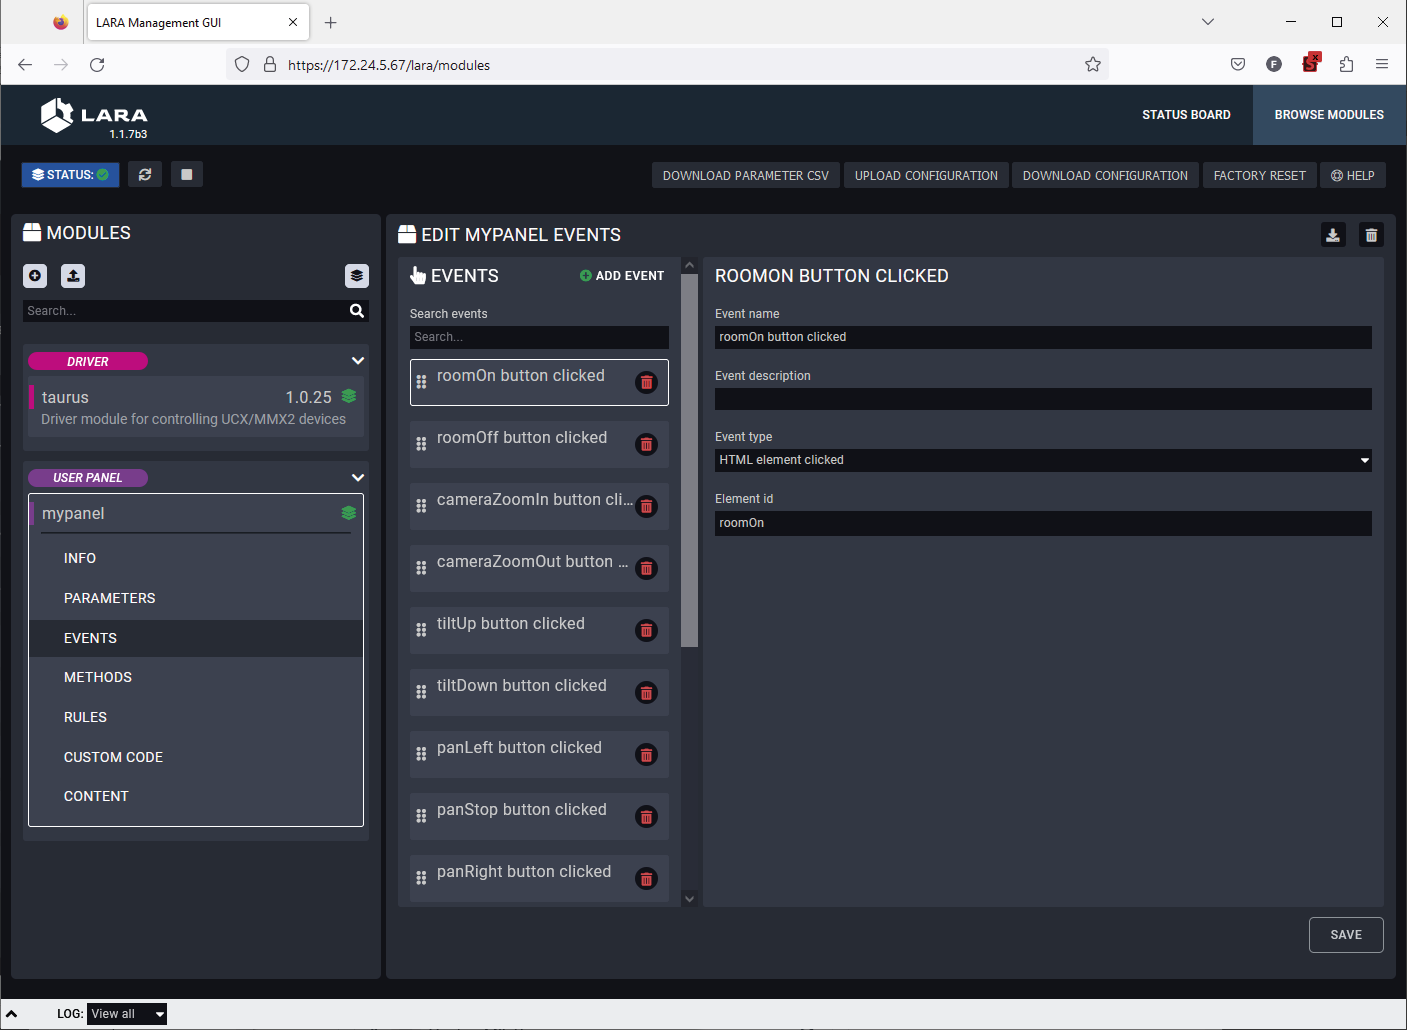Open the LOG View all dropdown
Viewport: 1407px width, 1030px height.
tap(127, 1014)
